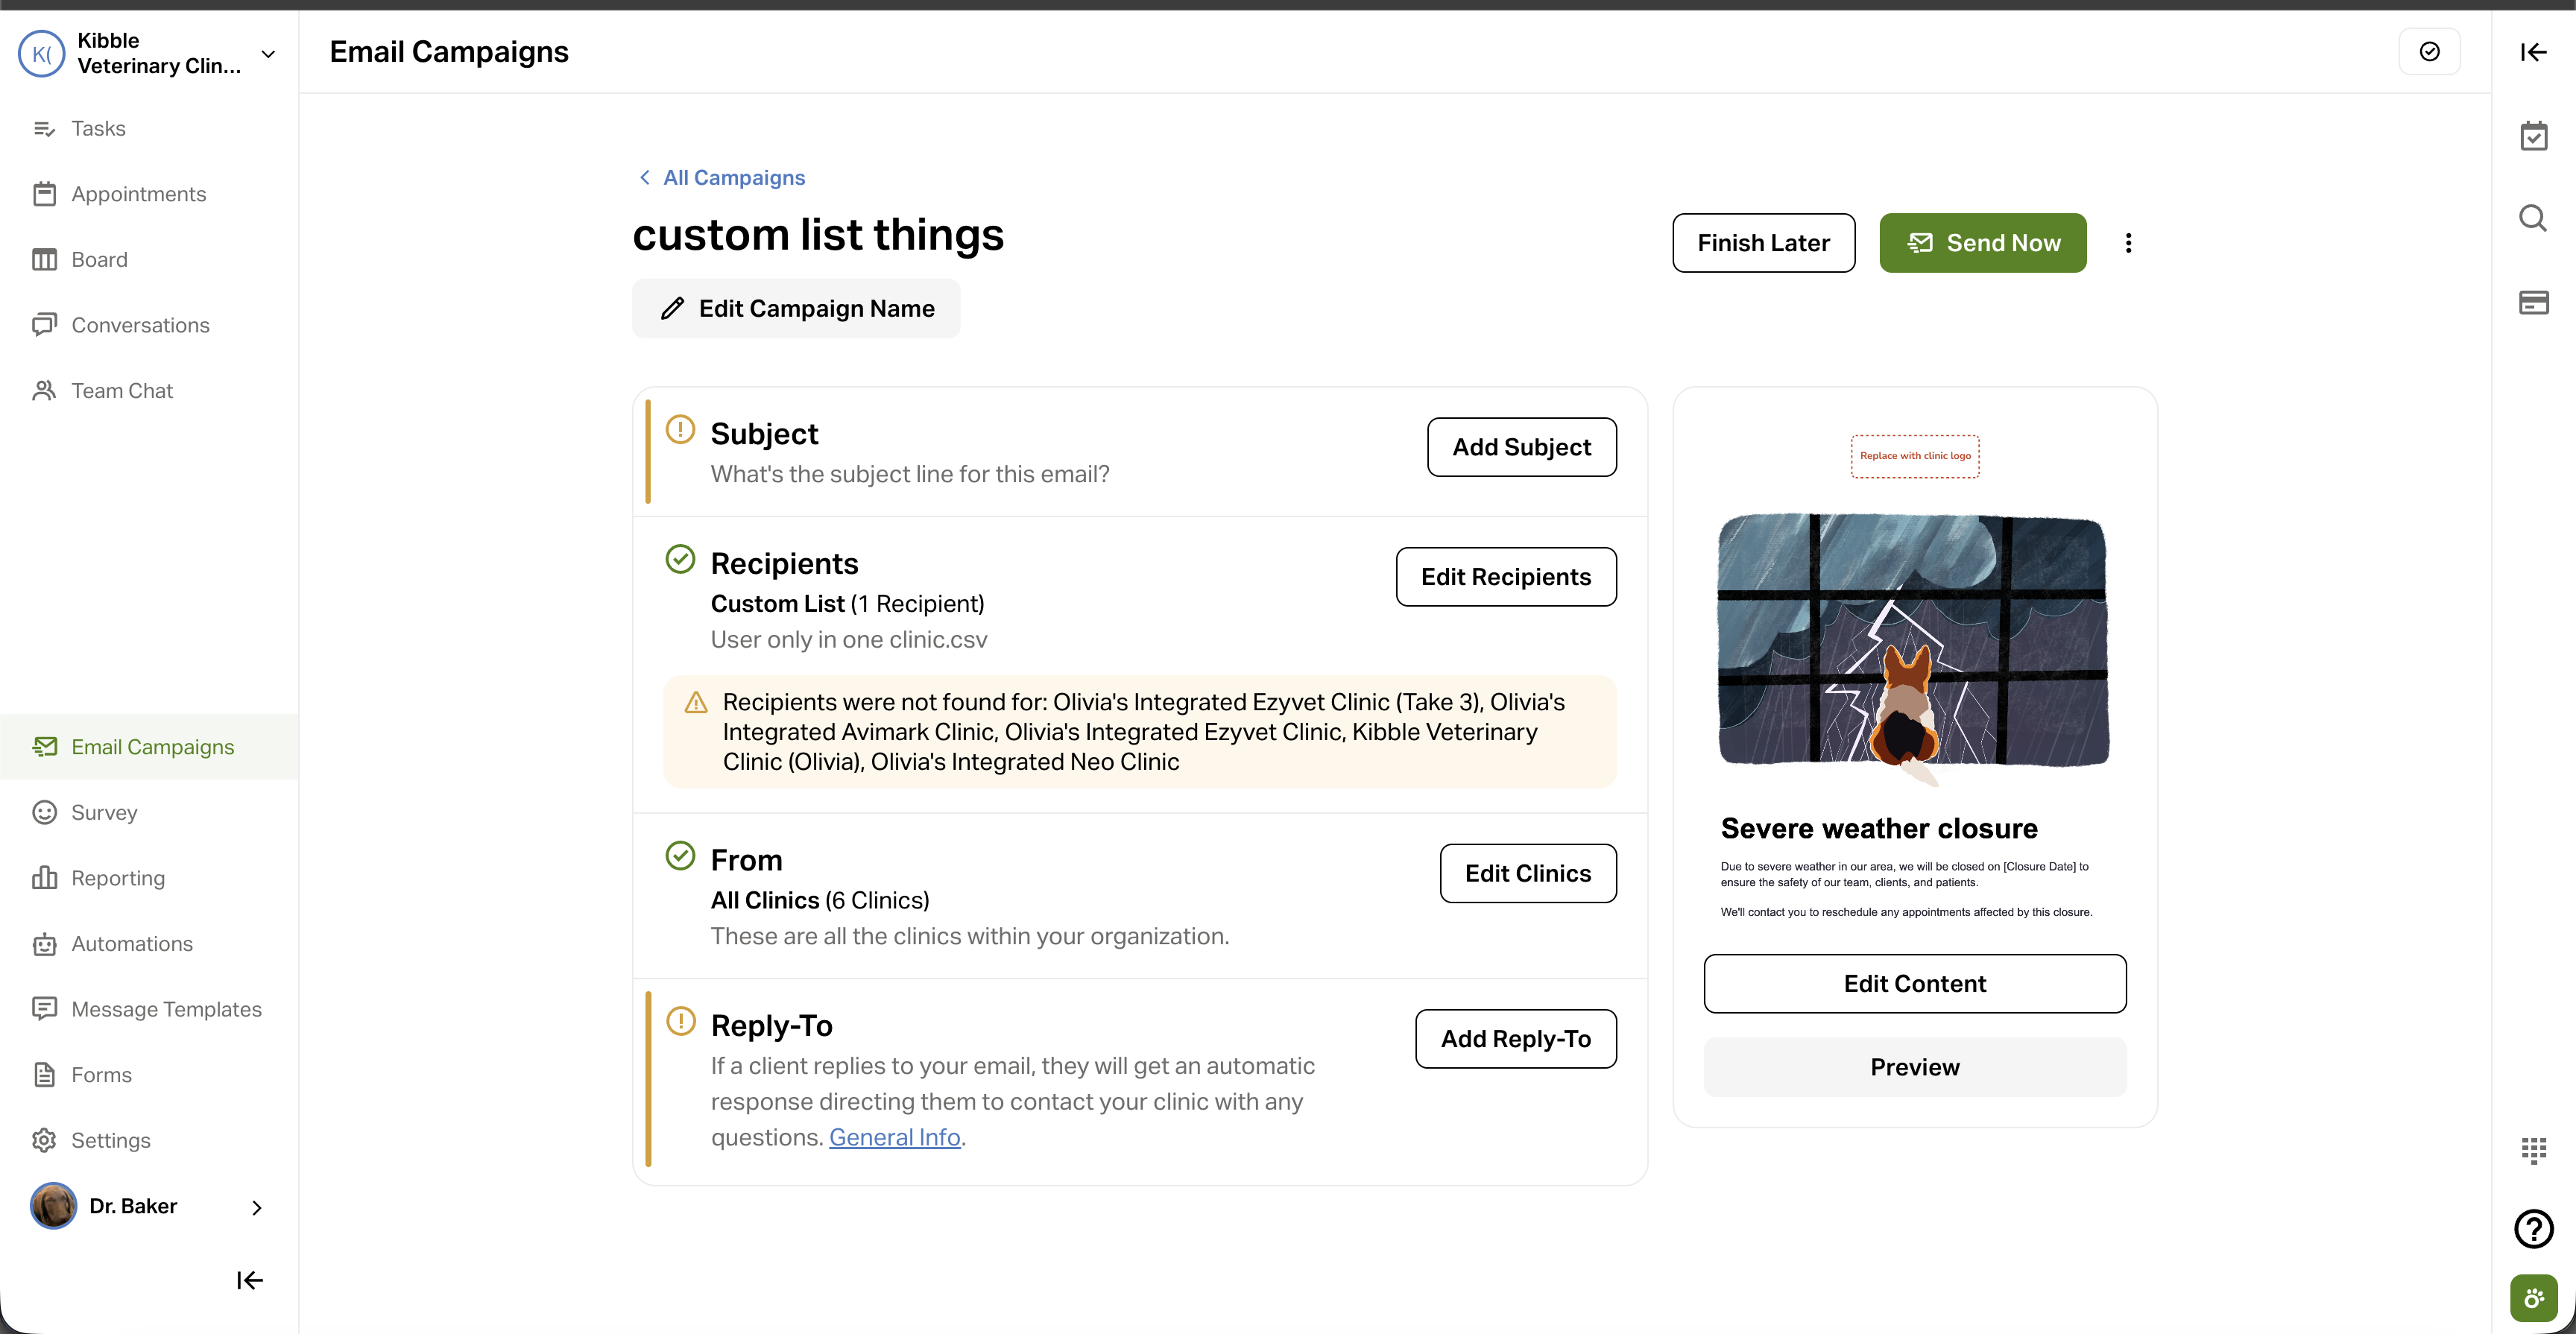Click the search magnifier icon
The image size is (2576, 1334).
click(x=2533, y=218)
